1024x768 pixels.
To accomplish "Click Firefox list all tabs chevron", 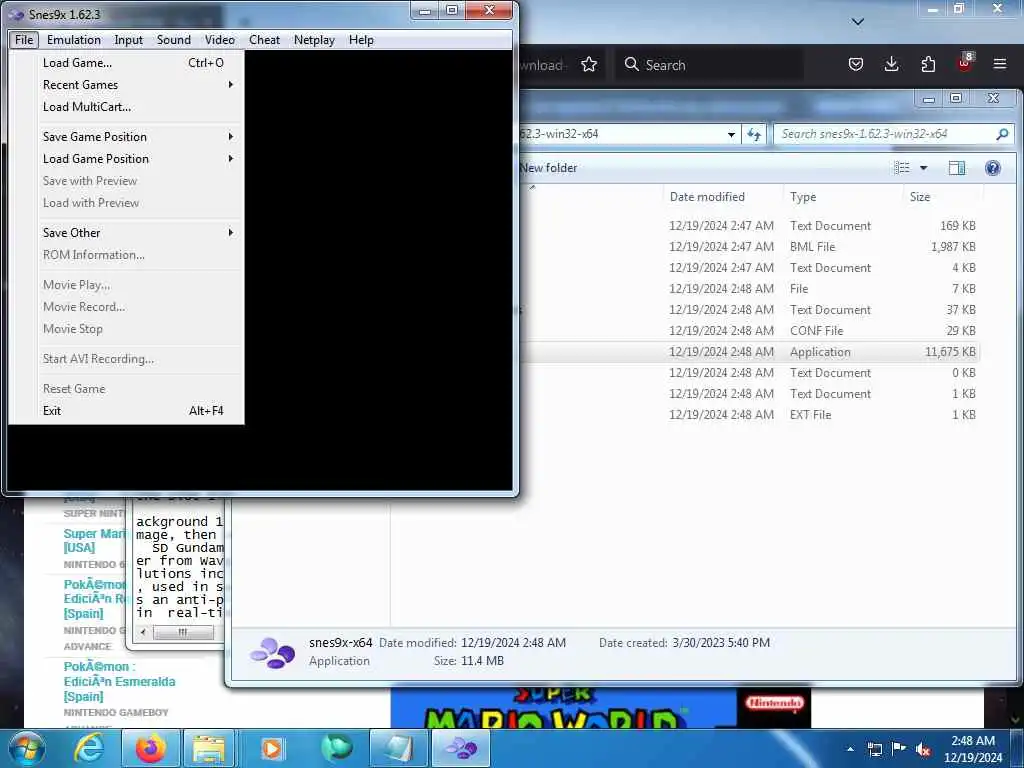I will [x=858, y=22].
